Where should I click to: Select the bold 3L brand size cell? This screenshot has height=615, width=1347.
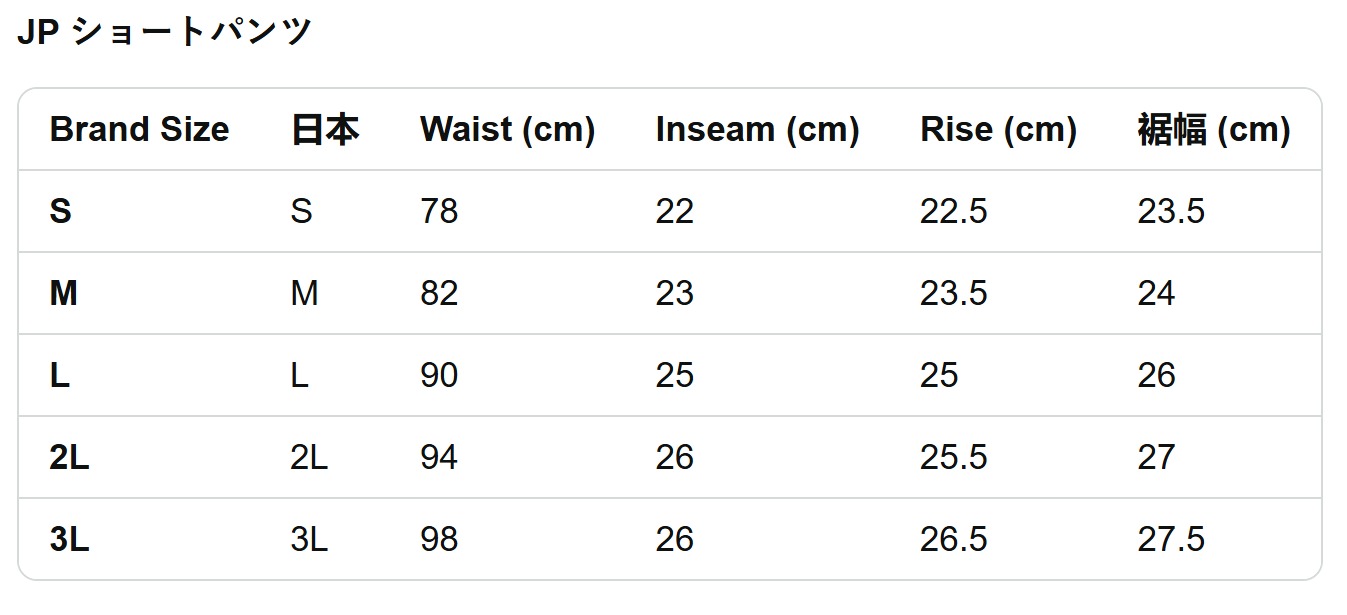69,539
